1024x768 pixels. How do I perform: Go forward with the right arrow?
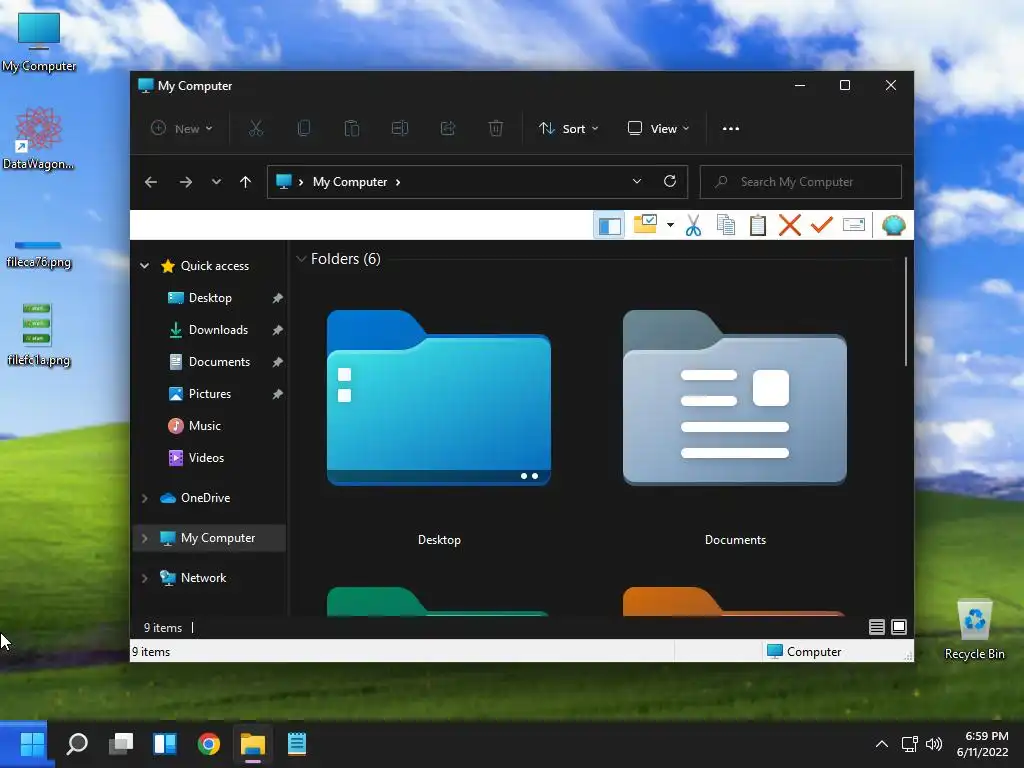pyautogui.click(x=185, y=182)
